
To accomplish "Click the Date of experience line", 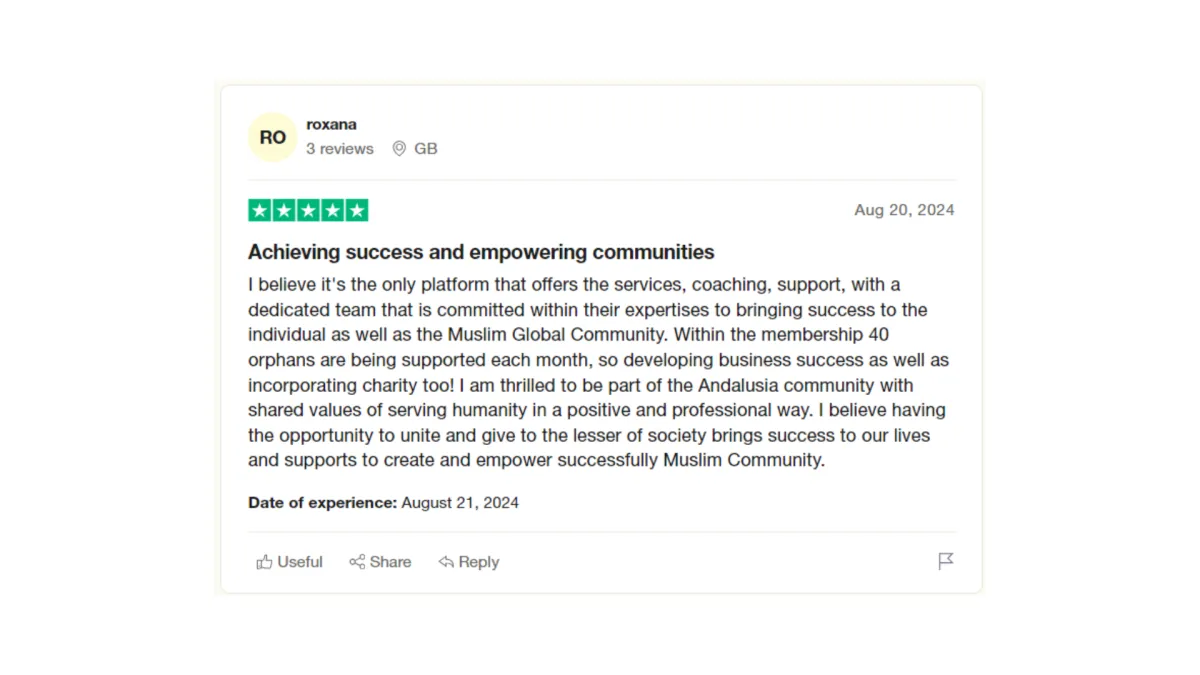I will coord(383,503).
